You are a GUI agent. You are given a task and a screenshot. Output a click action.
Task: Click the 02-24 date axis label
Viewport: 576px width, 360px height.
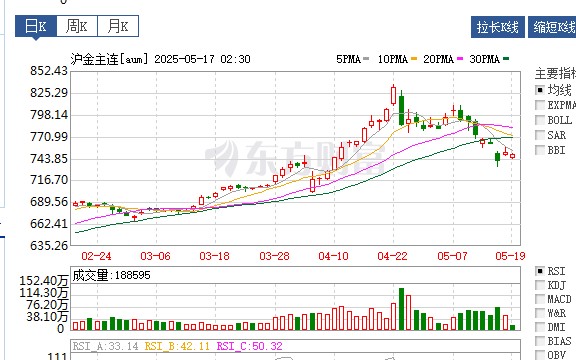(96, 256)
